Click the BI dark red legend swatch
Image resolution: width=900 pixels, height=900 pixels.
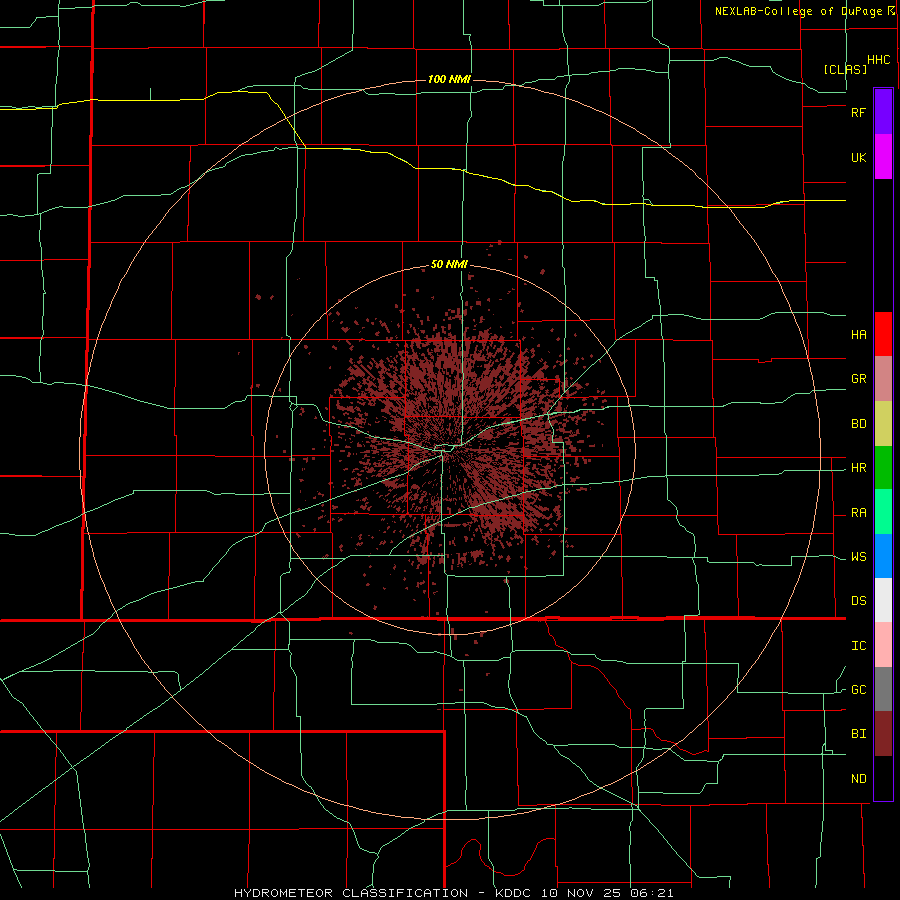click(x=883, y=734)
